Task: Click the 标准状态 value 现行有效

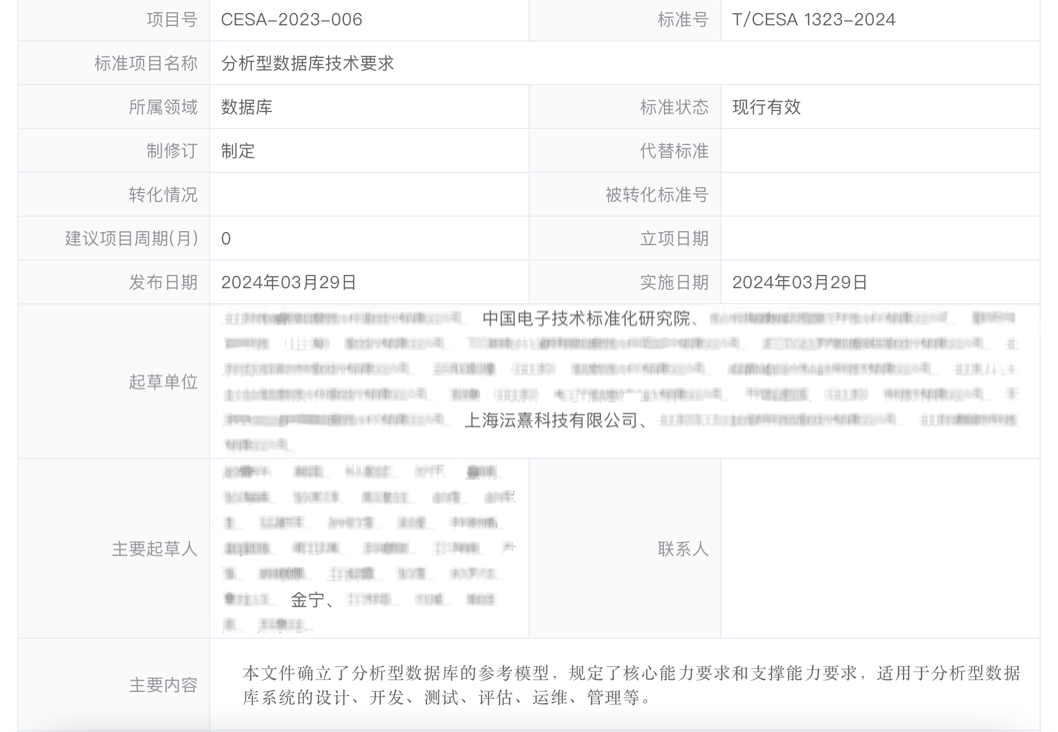Action: (766, 106)
